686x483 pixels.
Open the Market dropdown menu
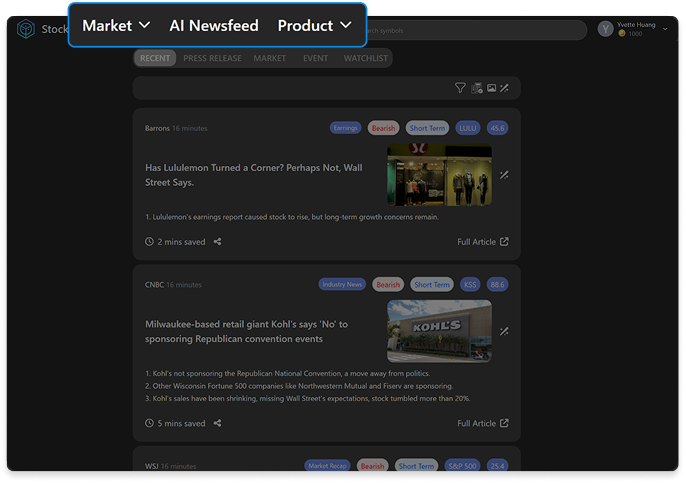point(116,25)
